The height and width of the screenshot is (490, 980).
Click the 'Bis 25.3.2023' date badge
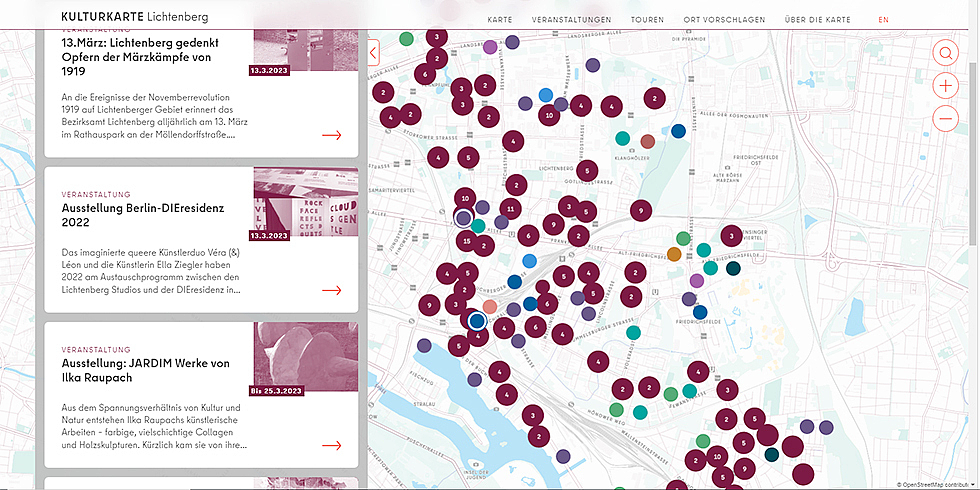click(276, 391)
